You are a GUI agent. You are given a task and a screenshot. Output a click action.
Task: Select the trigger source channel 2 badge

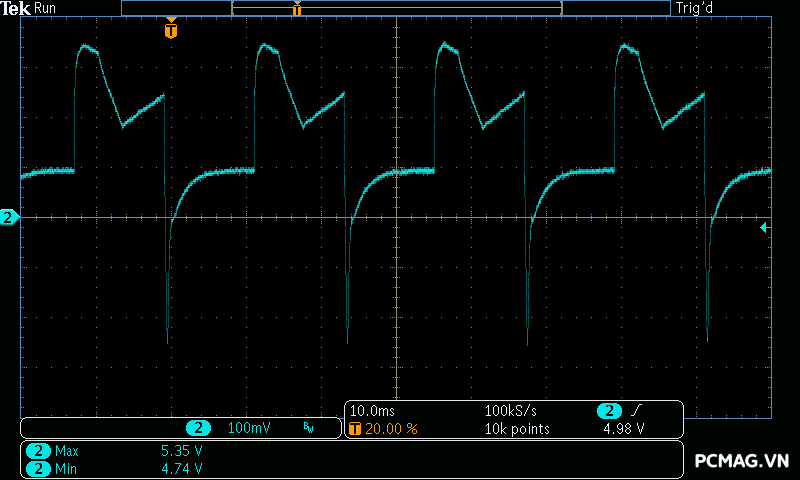click(608, 412)
